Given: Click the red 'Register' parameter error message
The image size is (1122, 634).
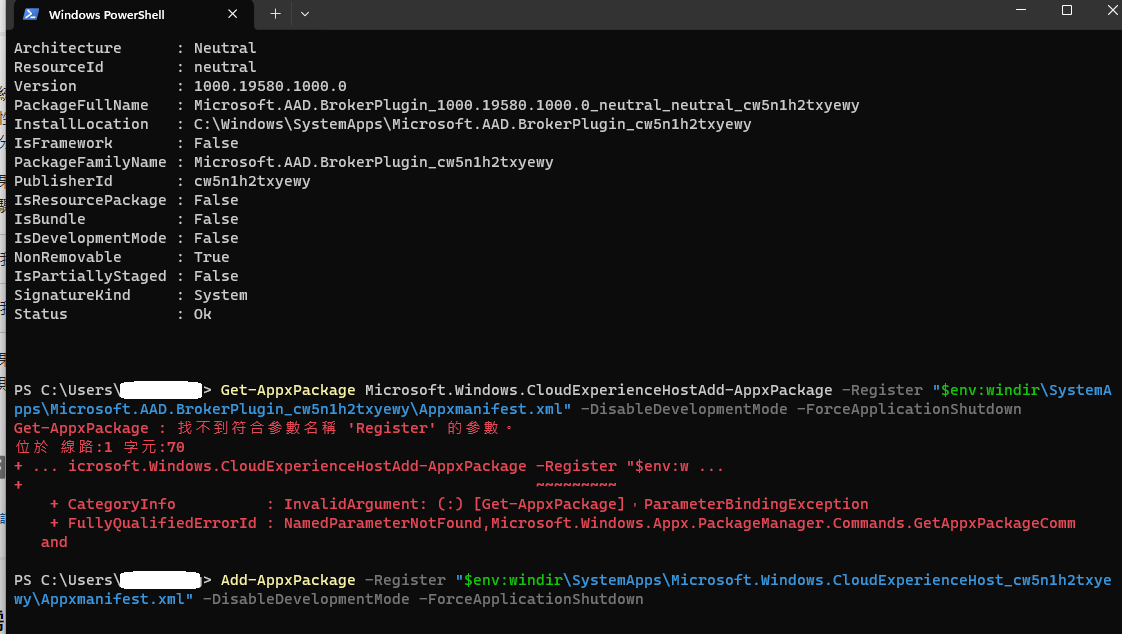Looking at the screenshot, I should [x=264, y=428].
